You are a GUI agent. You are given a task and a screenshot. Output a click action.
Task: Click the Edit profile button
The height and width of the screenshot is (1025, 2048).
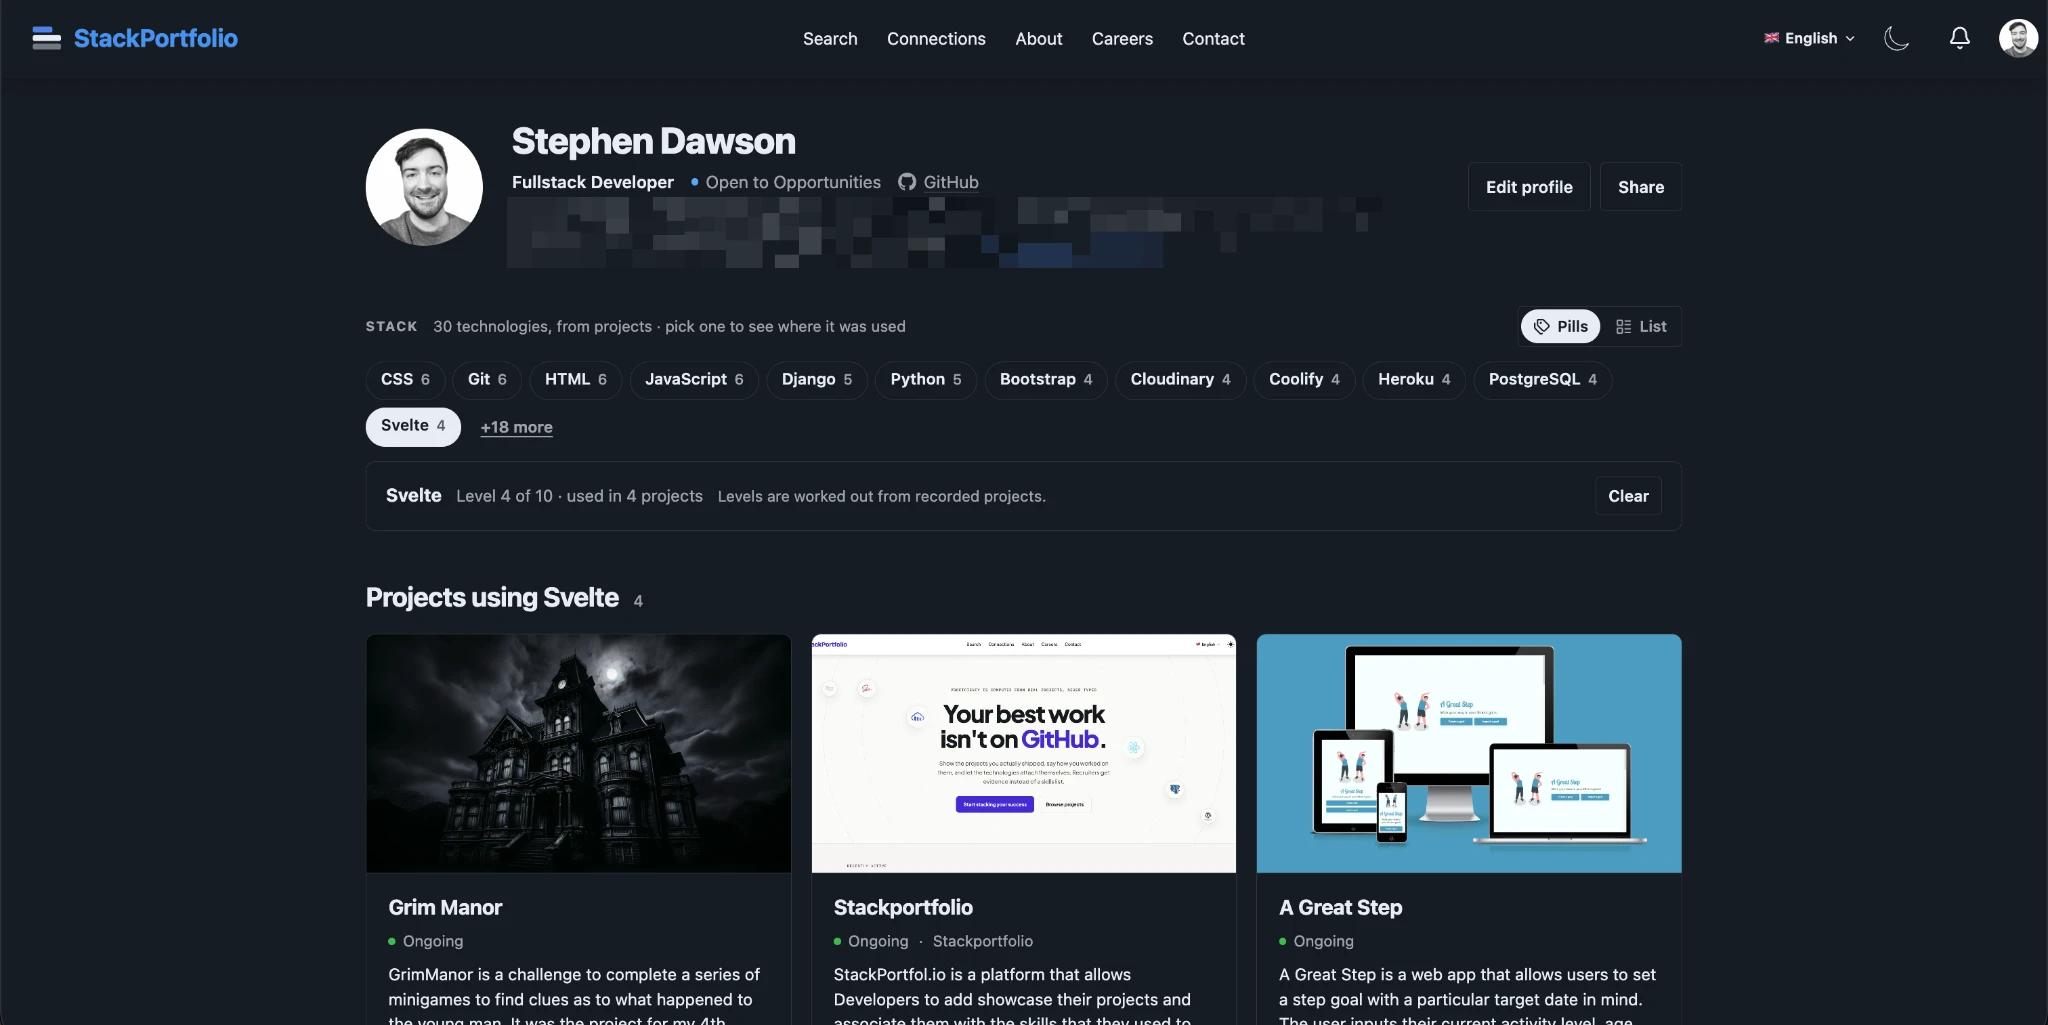coord(1529,187)
